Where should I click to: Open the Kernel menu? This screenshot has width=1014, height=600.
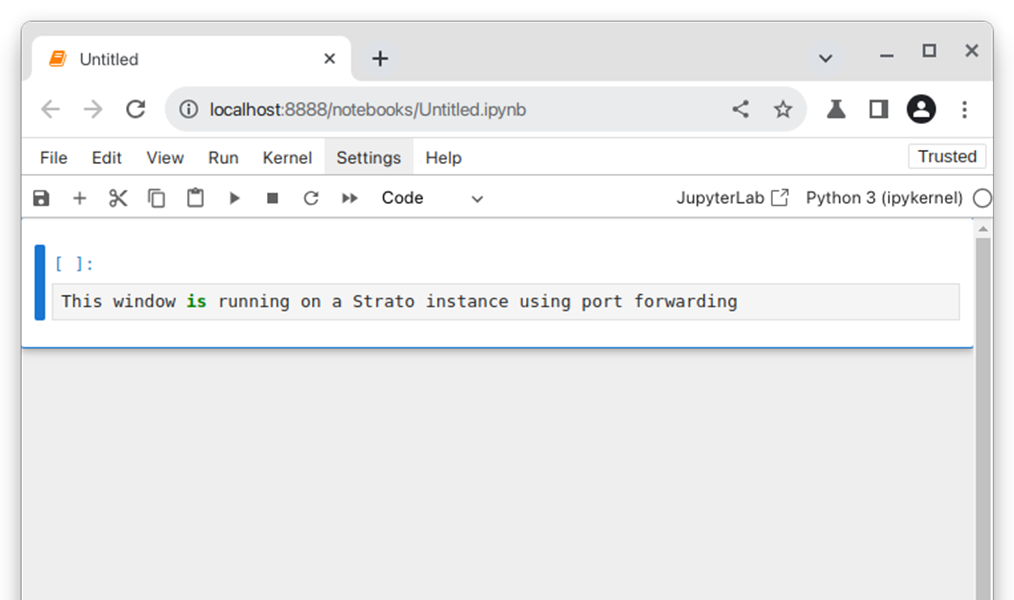287,157
